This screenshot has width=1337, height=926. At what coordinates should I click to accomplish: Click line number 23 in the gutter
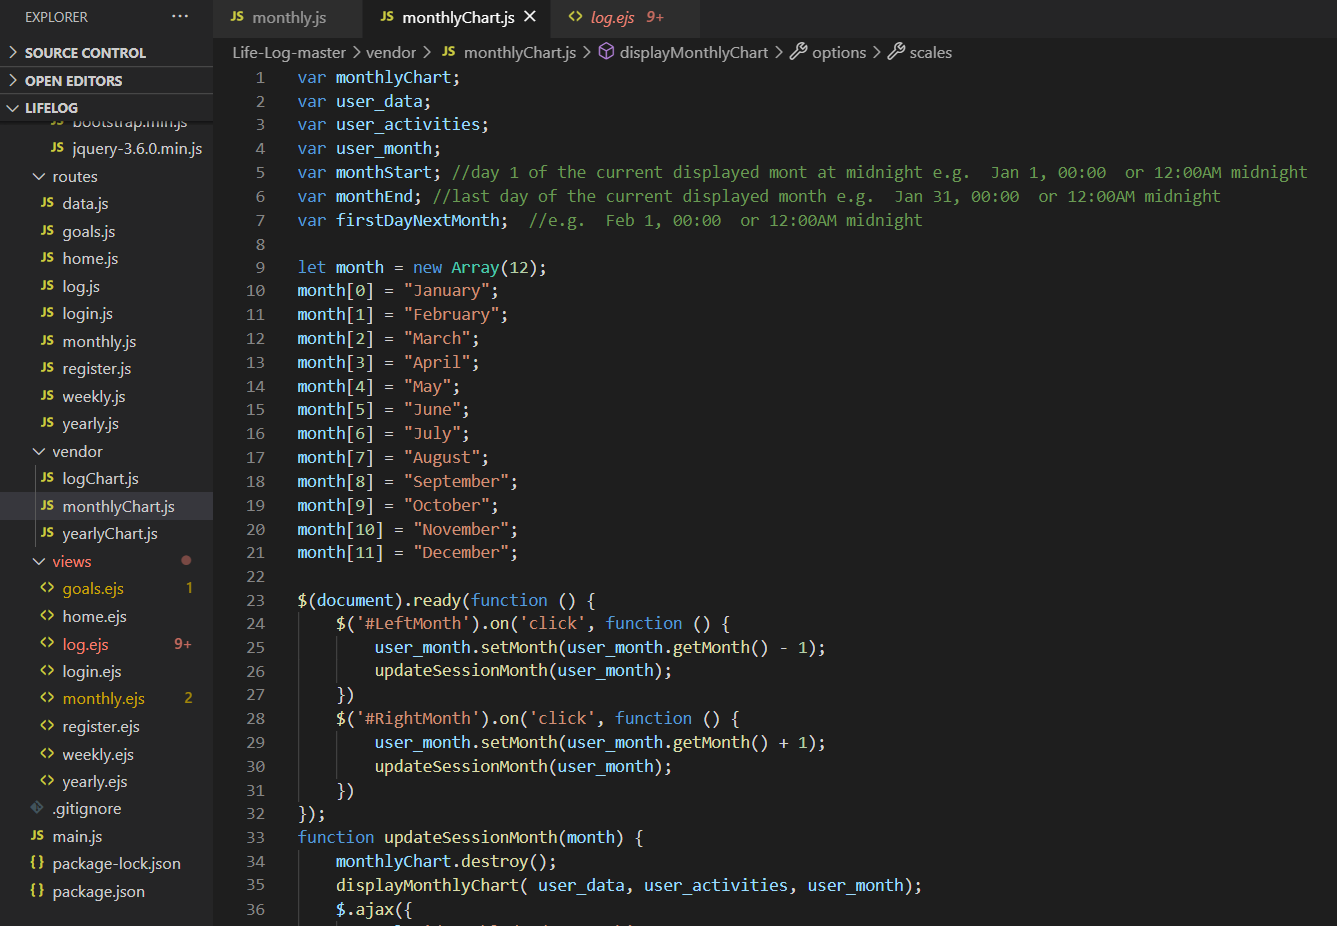tap(255, 599)
